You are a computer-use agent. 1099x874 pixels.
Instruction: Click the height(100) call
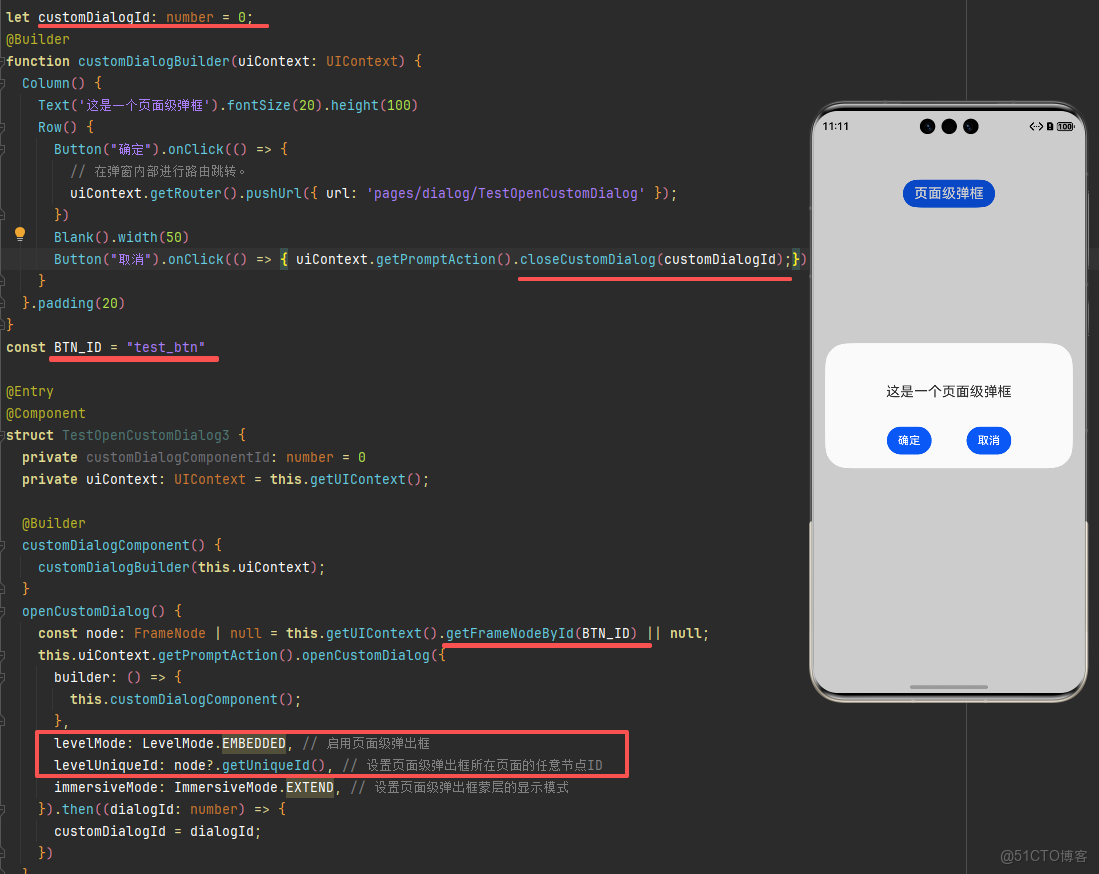374,105
